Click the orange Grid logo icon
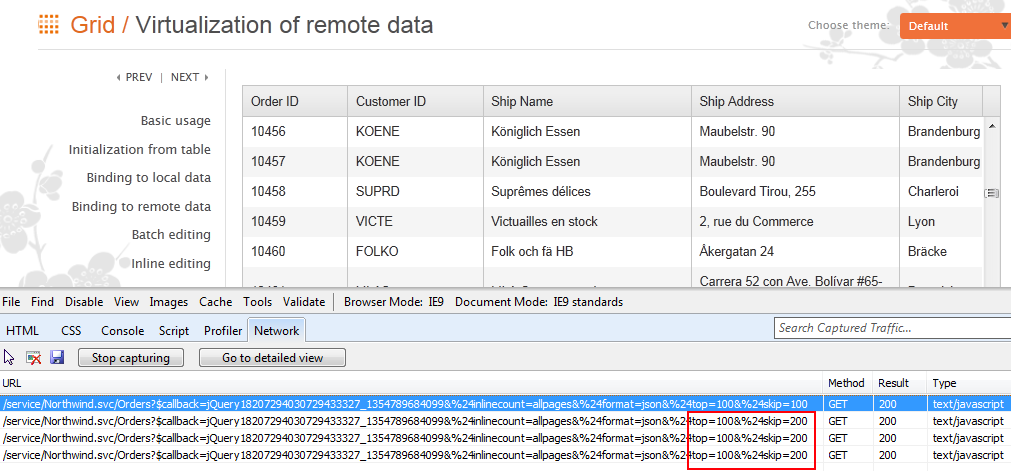1011x471 pixels. (x=48, y=25)
